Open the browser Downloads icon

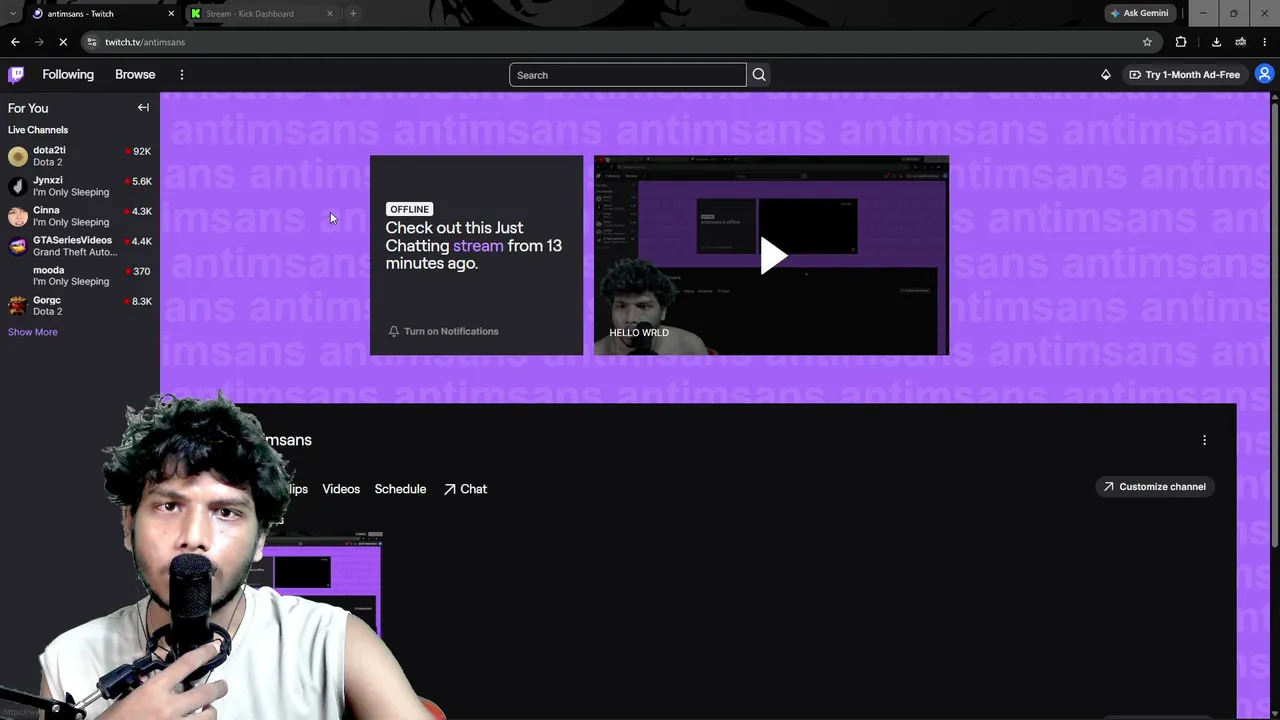tap(1216, 42)
